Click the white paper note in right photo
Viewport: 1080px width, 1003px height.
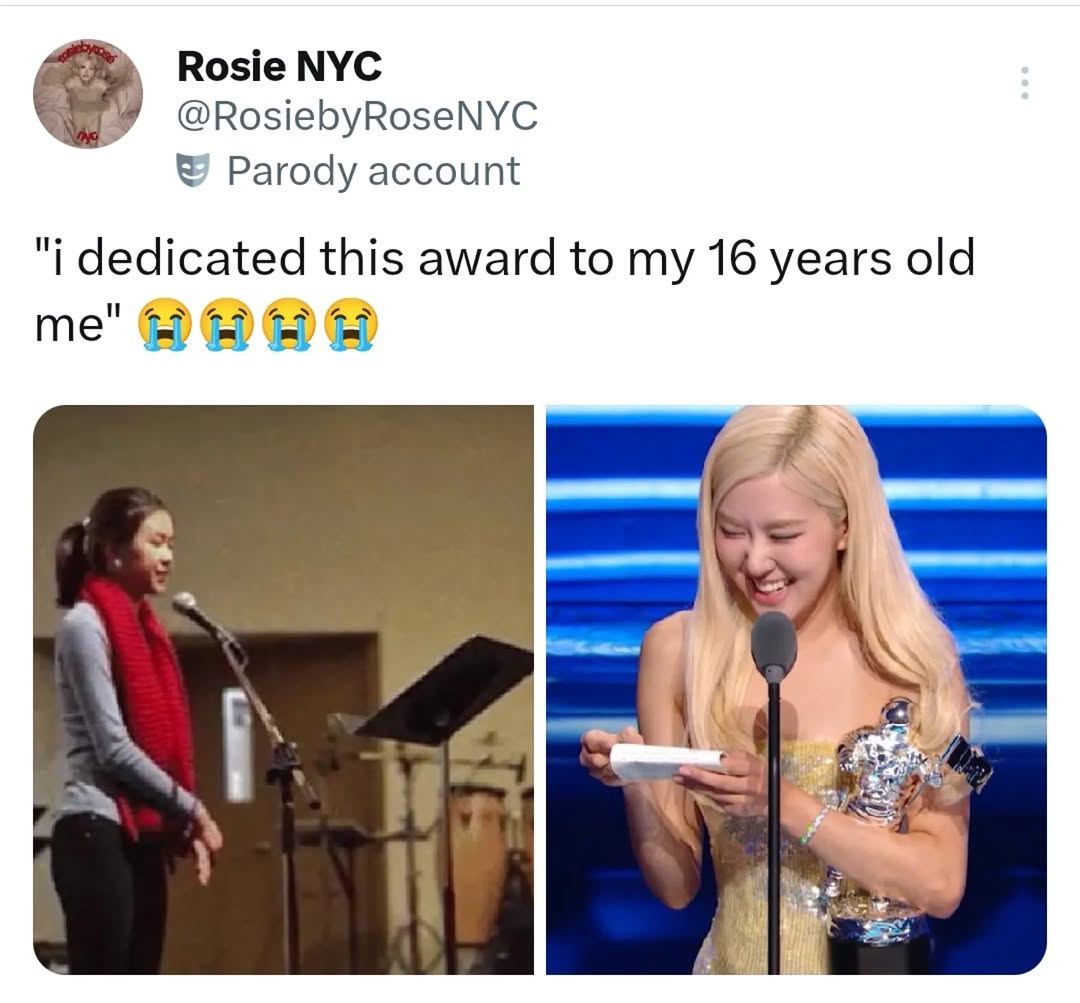[x=666, y=761]
